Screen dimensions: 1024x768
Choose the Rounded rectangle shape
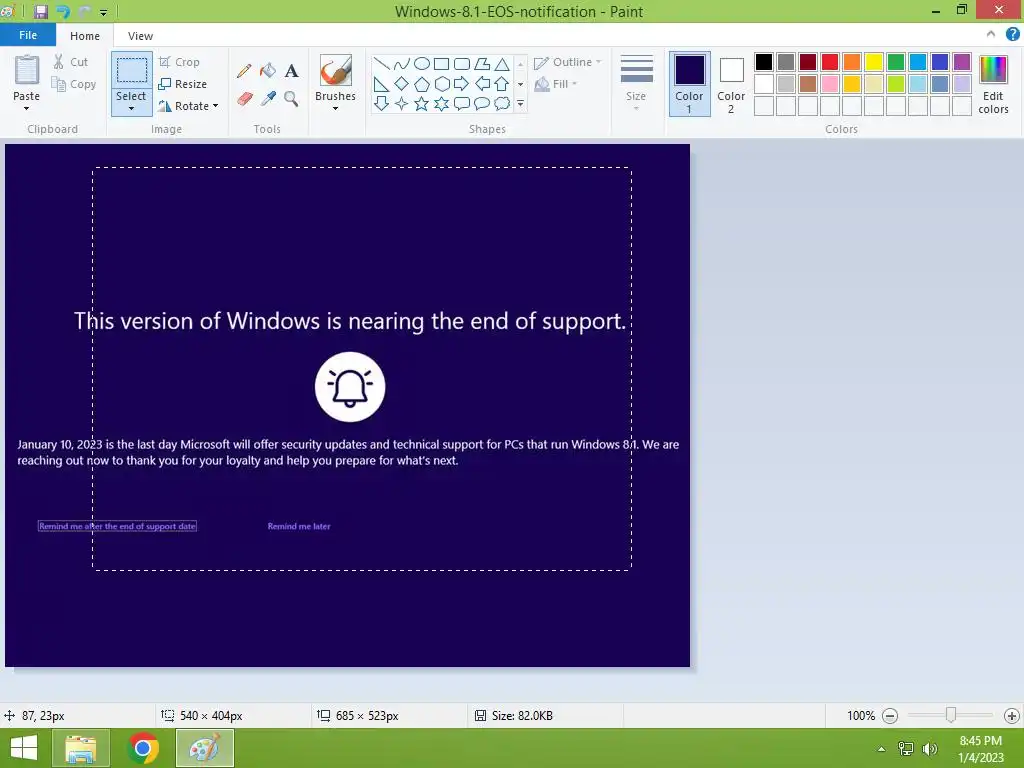point(462,63)
